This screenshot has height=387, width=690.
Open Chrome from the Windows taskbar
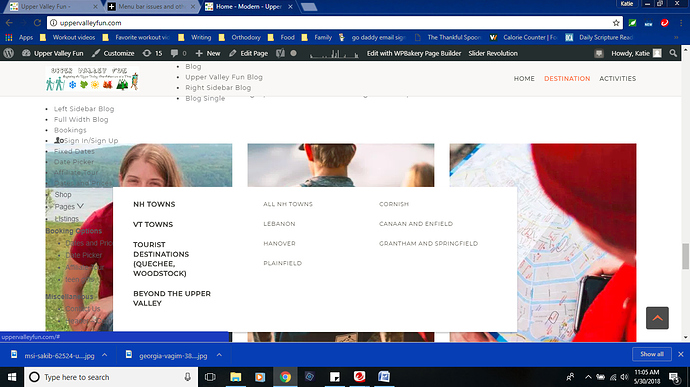[x=285, y=377]
